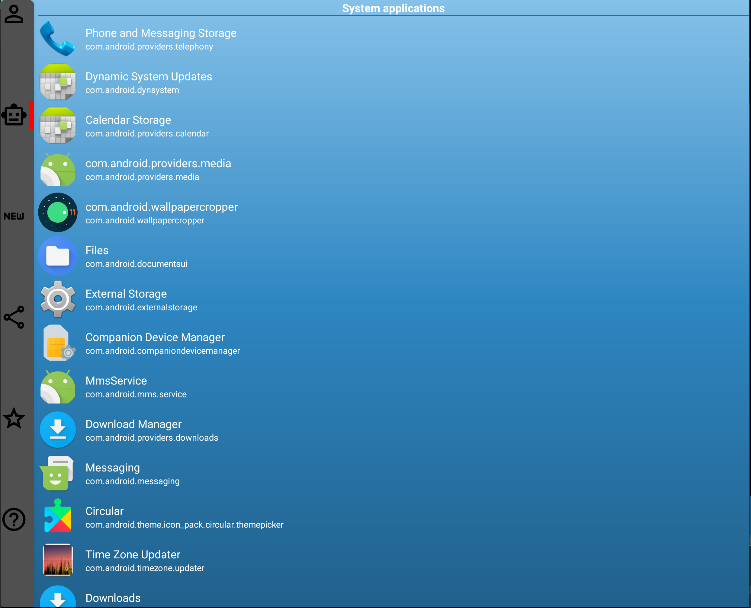This screenshot has width=751, height=608.
Task: Click the share icon in sidebar
Action: 14,317
